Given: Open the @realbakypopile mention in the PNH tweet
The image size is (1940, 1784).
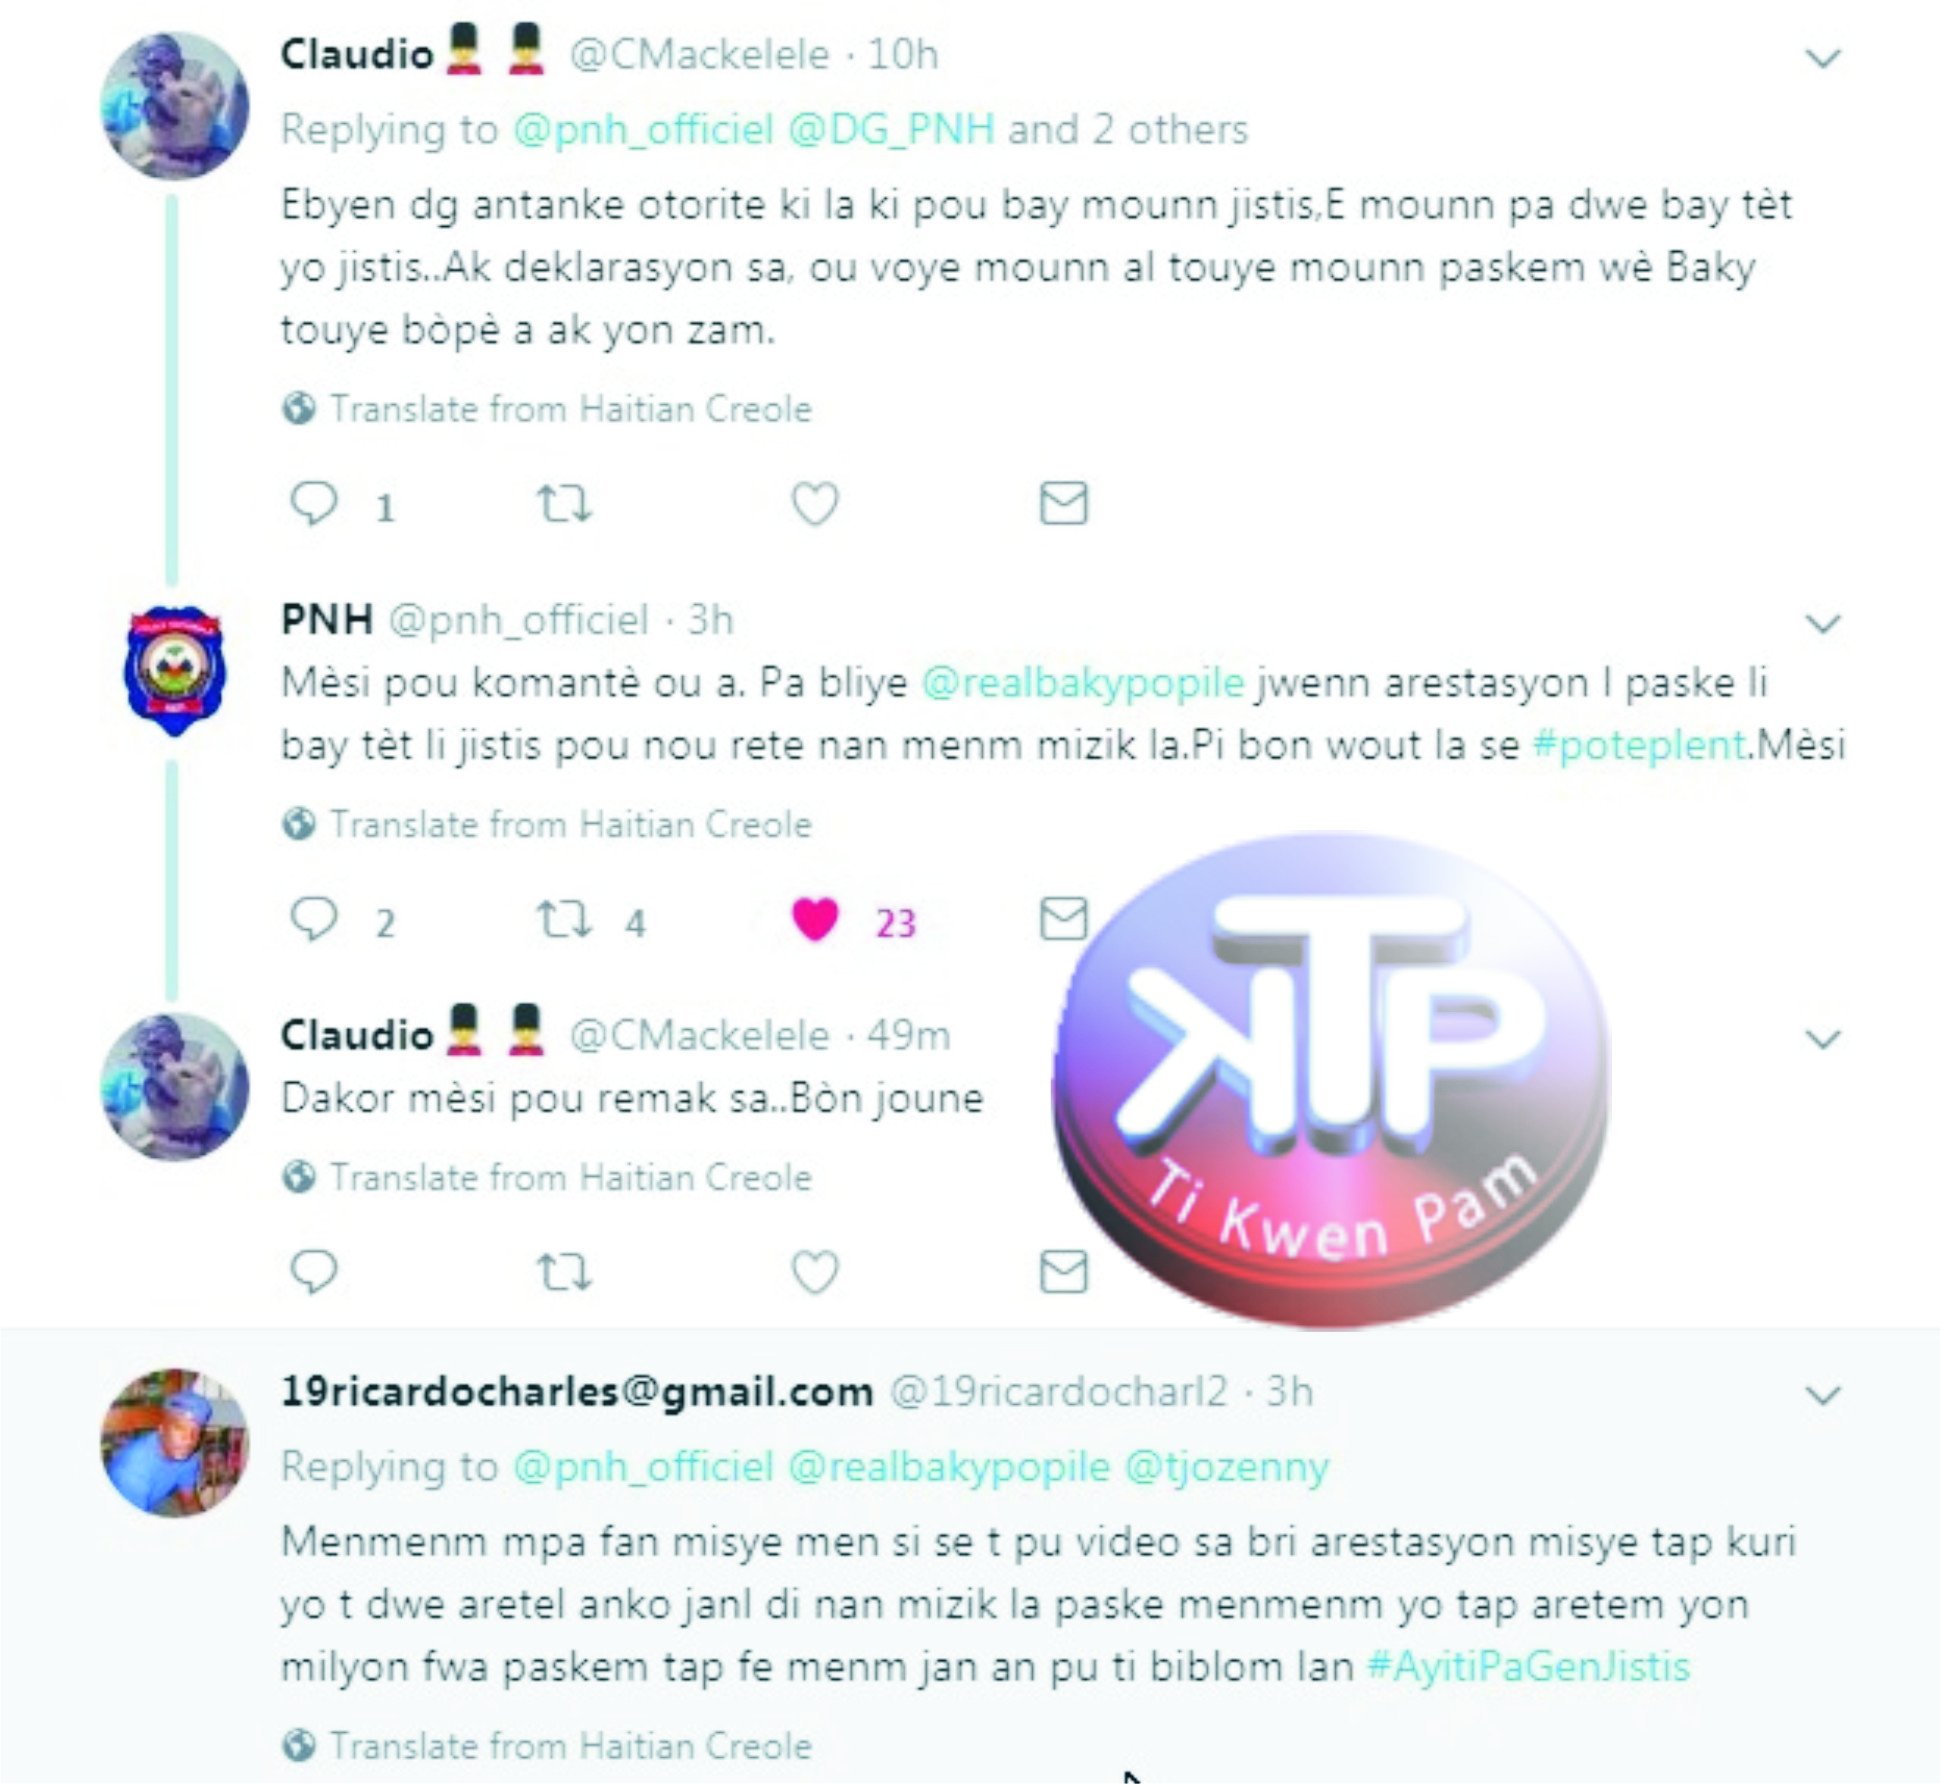Looking at the screenshot, I should (x=1083, y=683).
